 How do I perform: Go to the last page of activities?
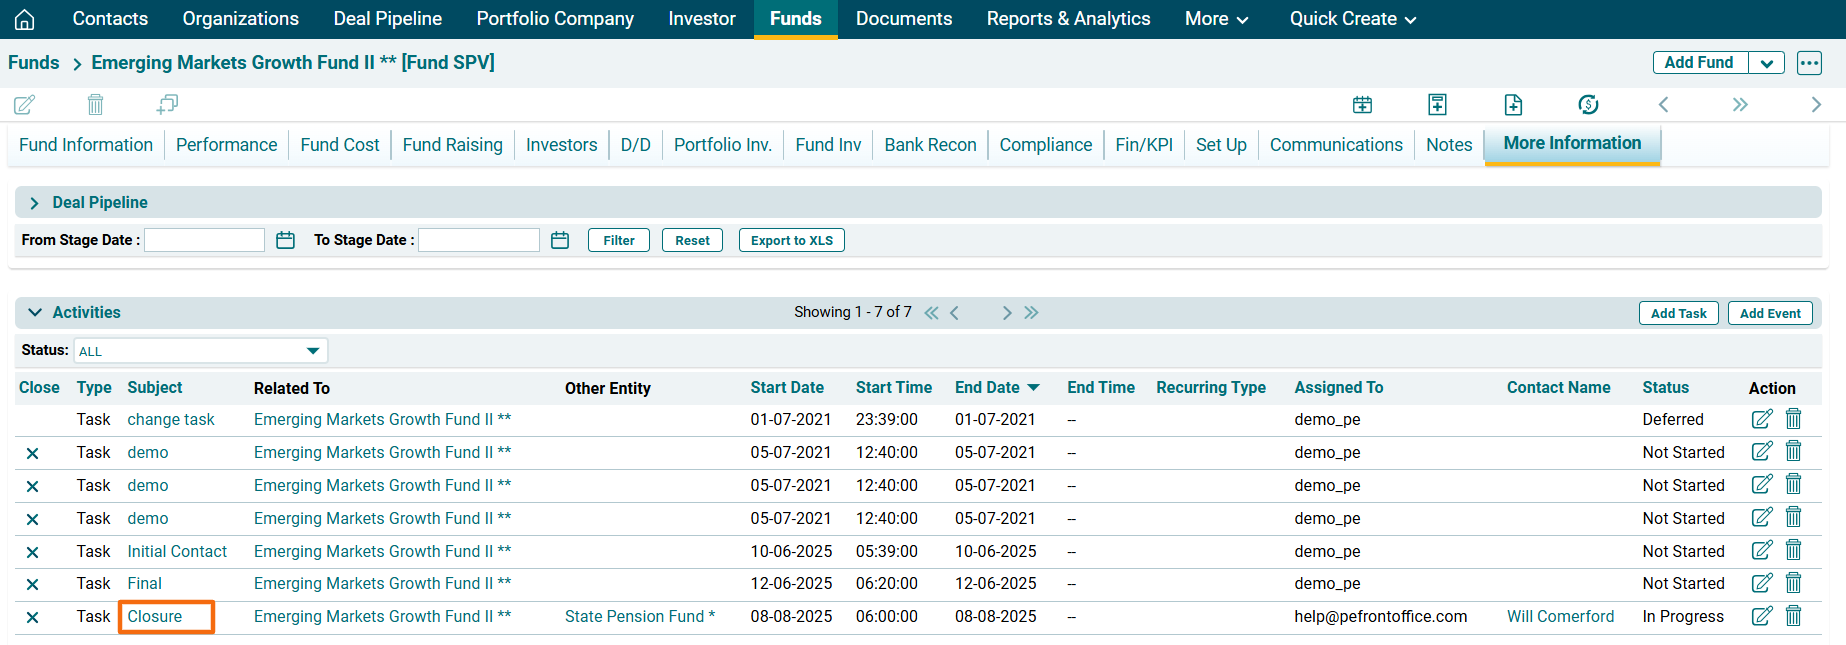point(1032,313)
